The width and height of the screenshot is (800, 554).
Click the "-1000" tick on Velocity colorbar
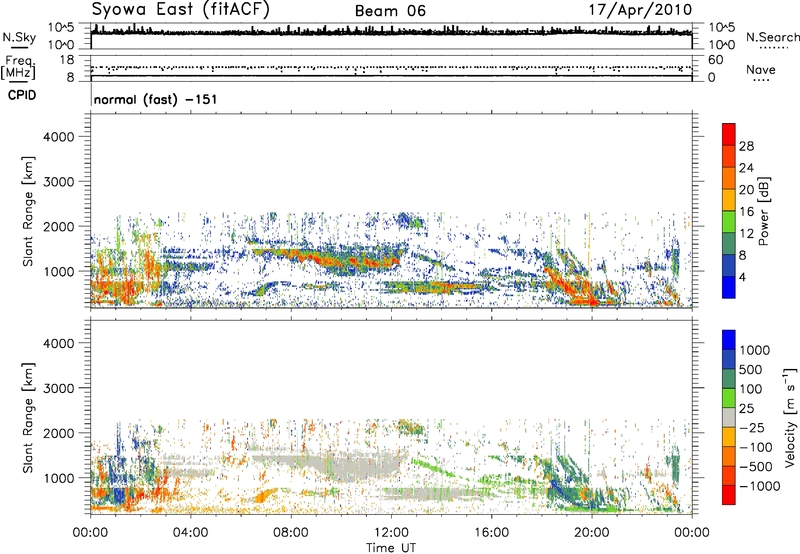point(759,486)
